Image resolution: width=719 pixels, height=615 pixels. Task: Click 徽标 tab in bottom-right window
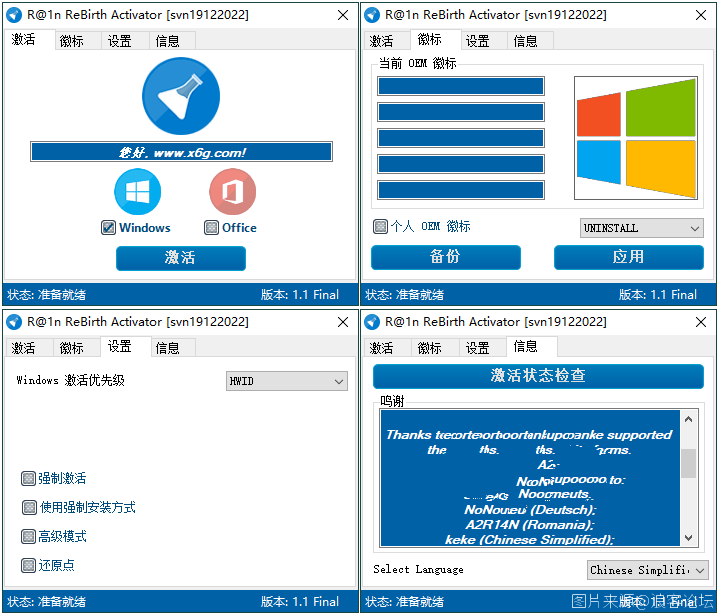pos(435,348)
